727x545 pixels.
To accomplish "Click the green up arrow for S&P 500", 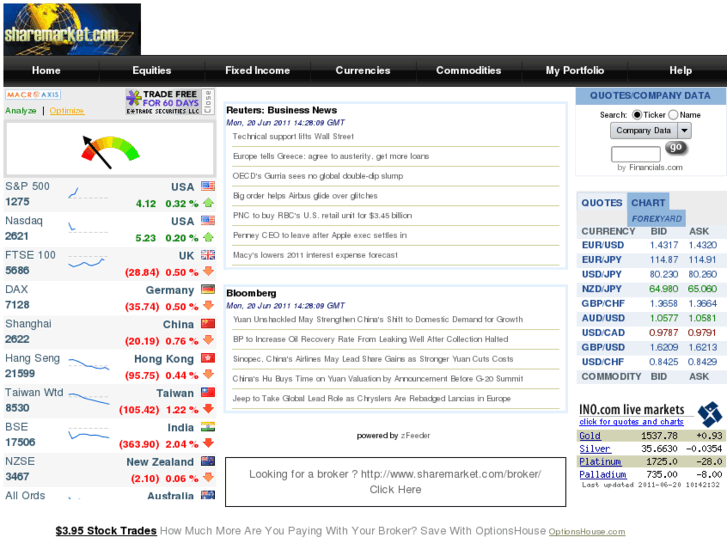I will (208, 203).
